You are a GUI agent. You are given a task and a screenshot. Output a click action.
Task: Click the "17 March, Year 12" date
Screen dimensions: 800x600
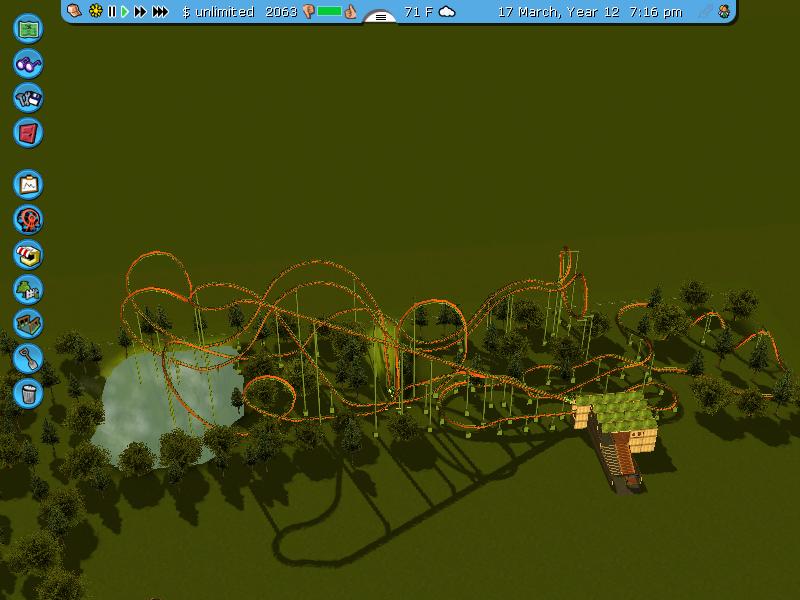tap(558, 12)
